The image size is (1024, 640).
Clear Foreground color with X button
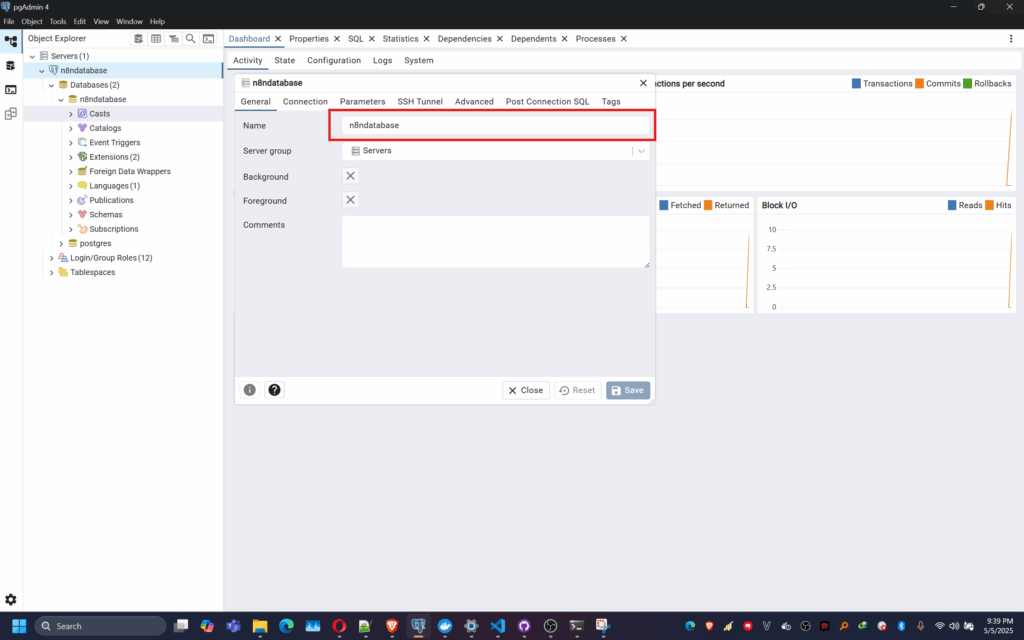(x=351, y=200)
